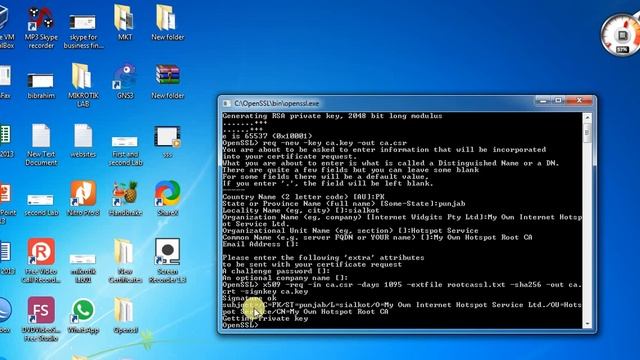
Task: Open the mikrotik LAB2 desktop item
Action: tap(83, 268)
